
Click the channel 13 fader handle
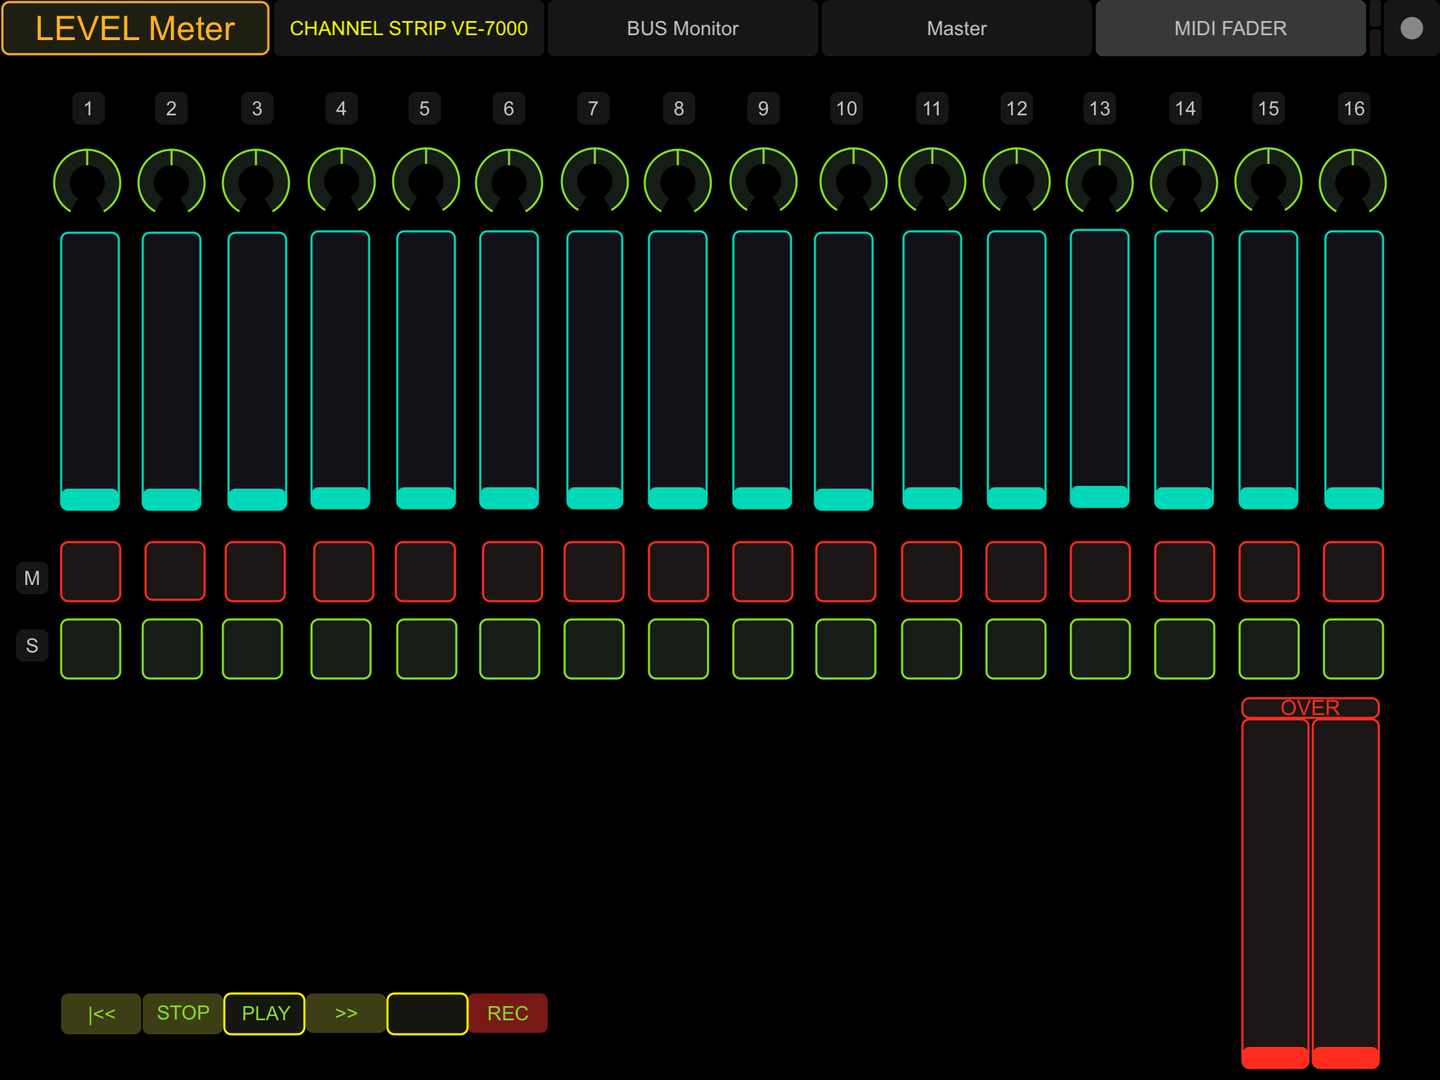click(x=1100, y=496)
